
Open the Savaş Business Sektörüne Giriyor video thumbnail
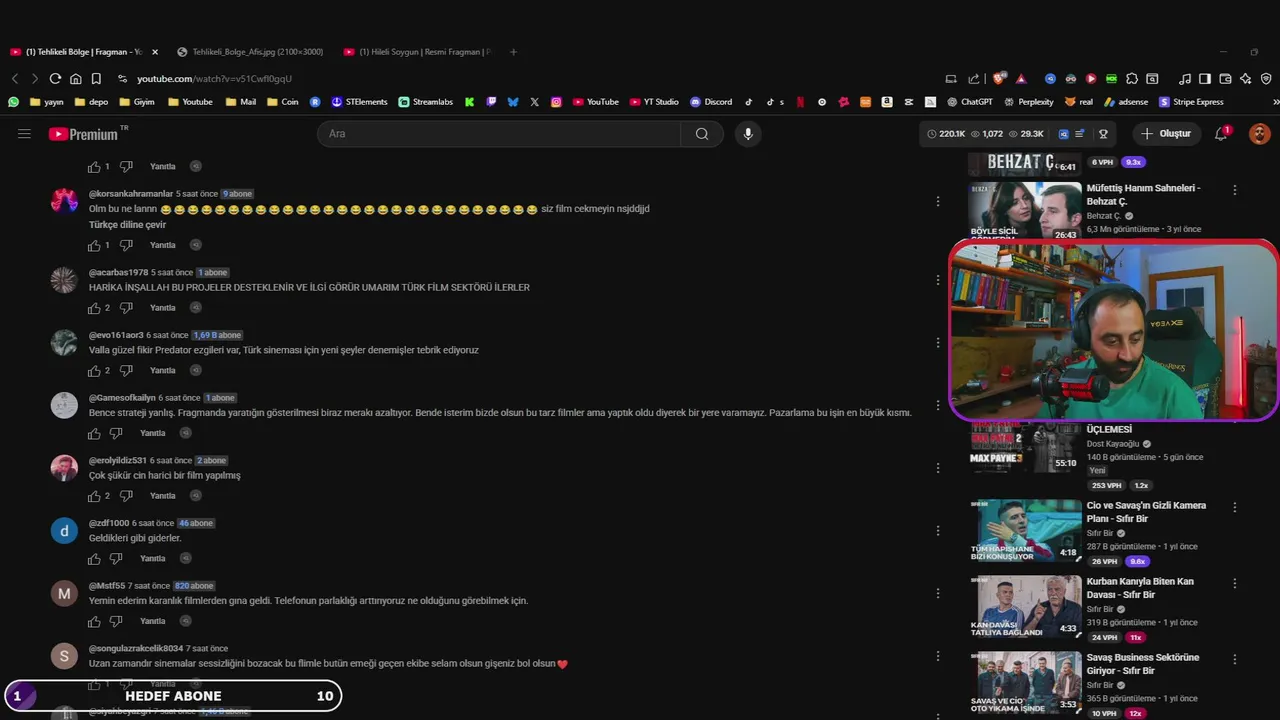tap(1025, 683)
